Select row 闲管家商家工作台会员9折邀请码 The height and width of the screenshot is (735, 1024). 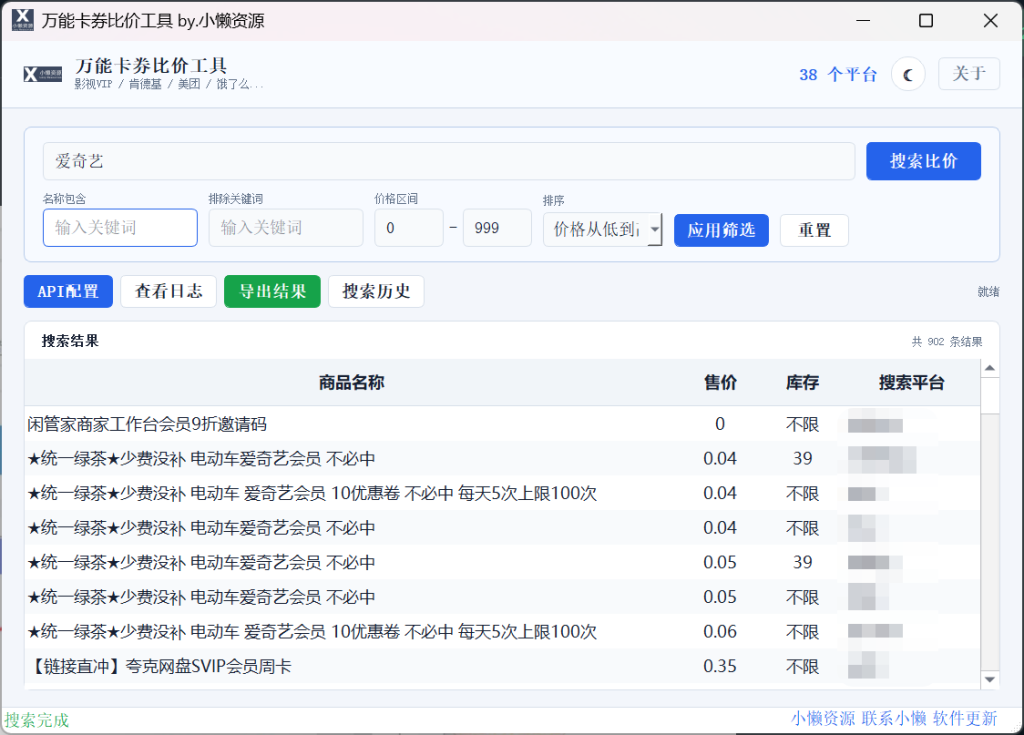[x=502, y=424]
